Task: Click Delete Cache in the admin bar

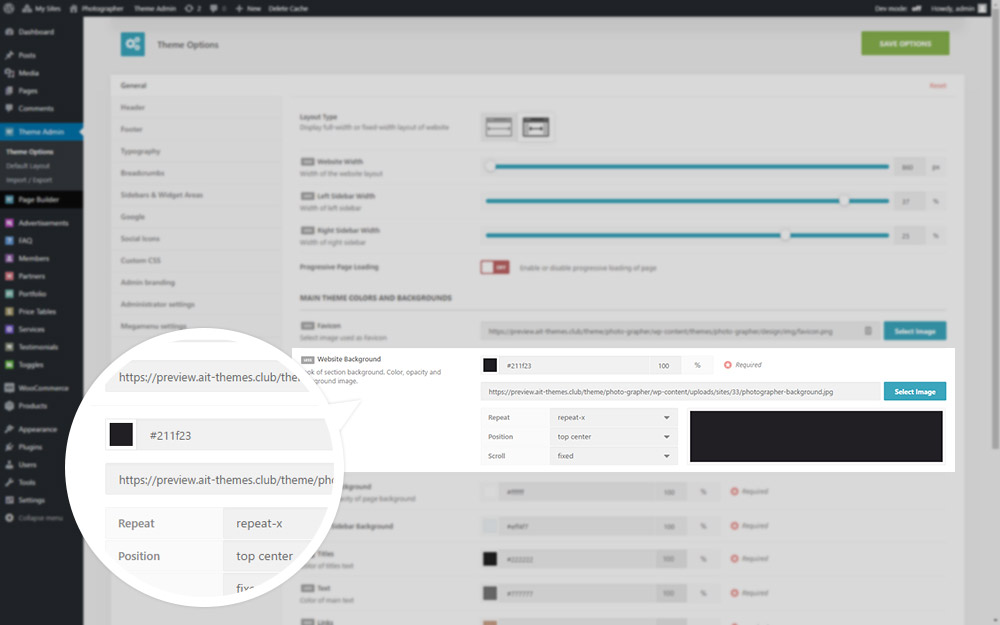Action: [288, 9]
